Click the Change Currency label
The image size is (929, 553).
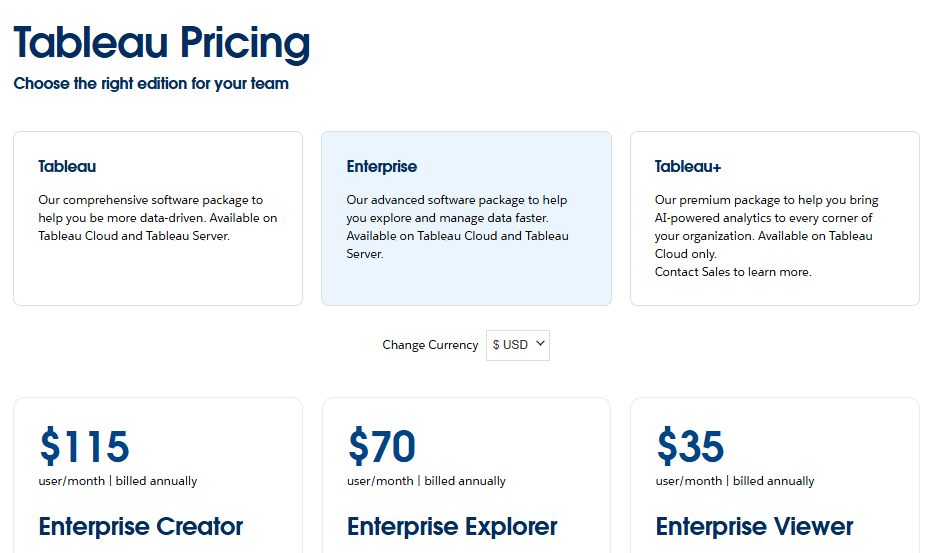[430, 345]
